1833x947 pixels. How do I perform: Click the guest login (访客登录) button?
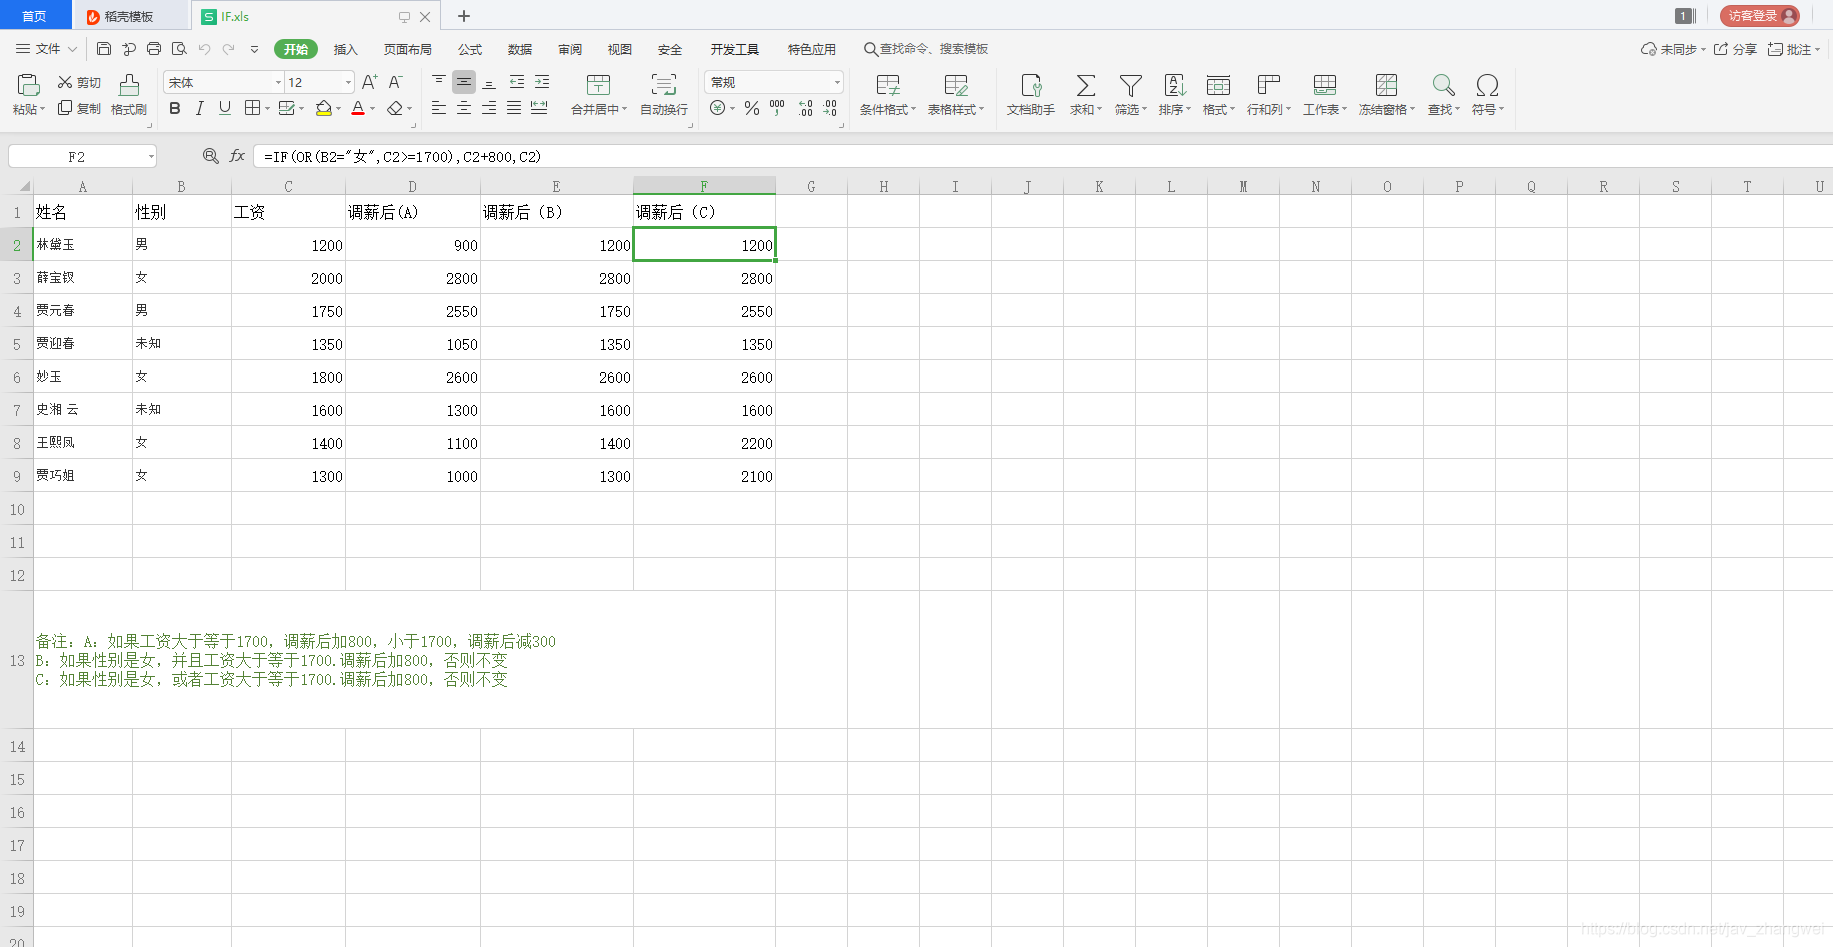tap(1760, 16)
